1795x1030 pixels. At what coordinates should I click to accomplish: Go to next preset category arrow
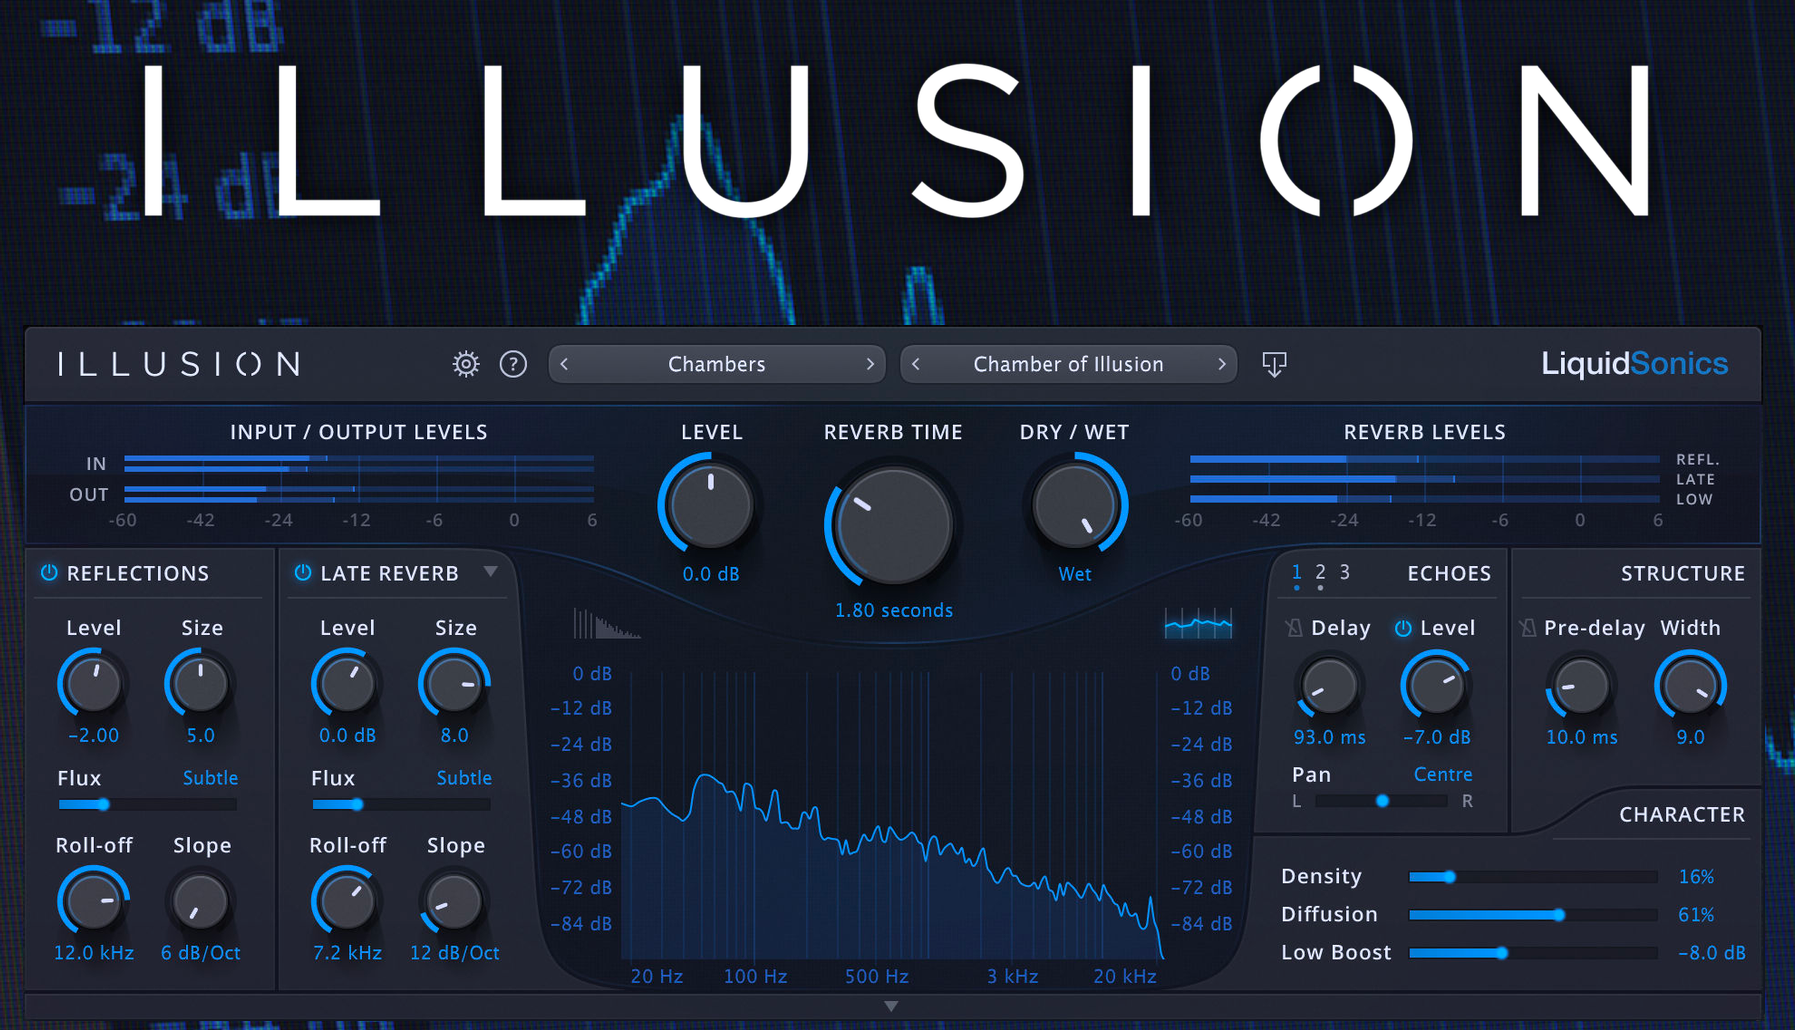(870, 364)
